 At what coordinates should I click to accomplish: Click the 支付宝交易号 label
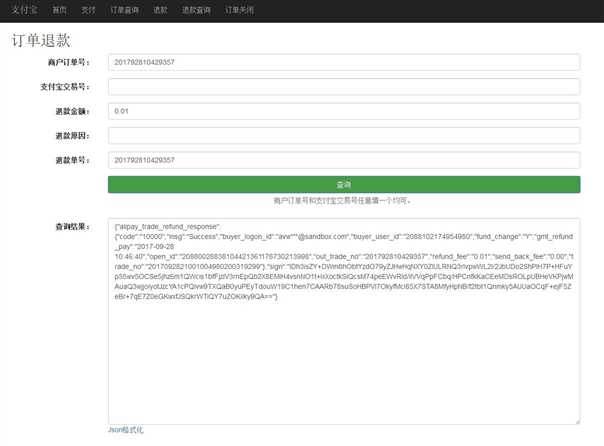click(x=65, y=87)
